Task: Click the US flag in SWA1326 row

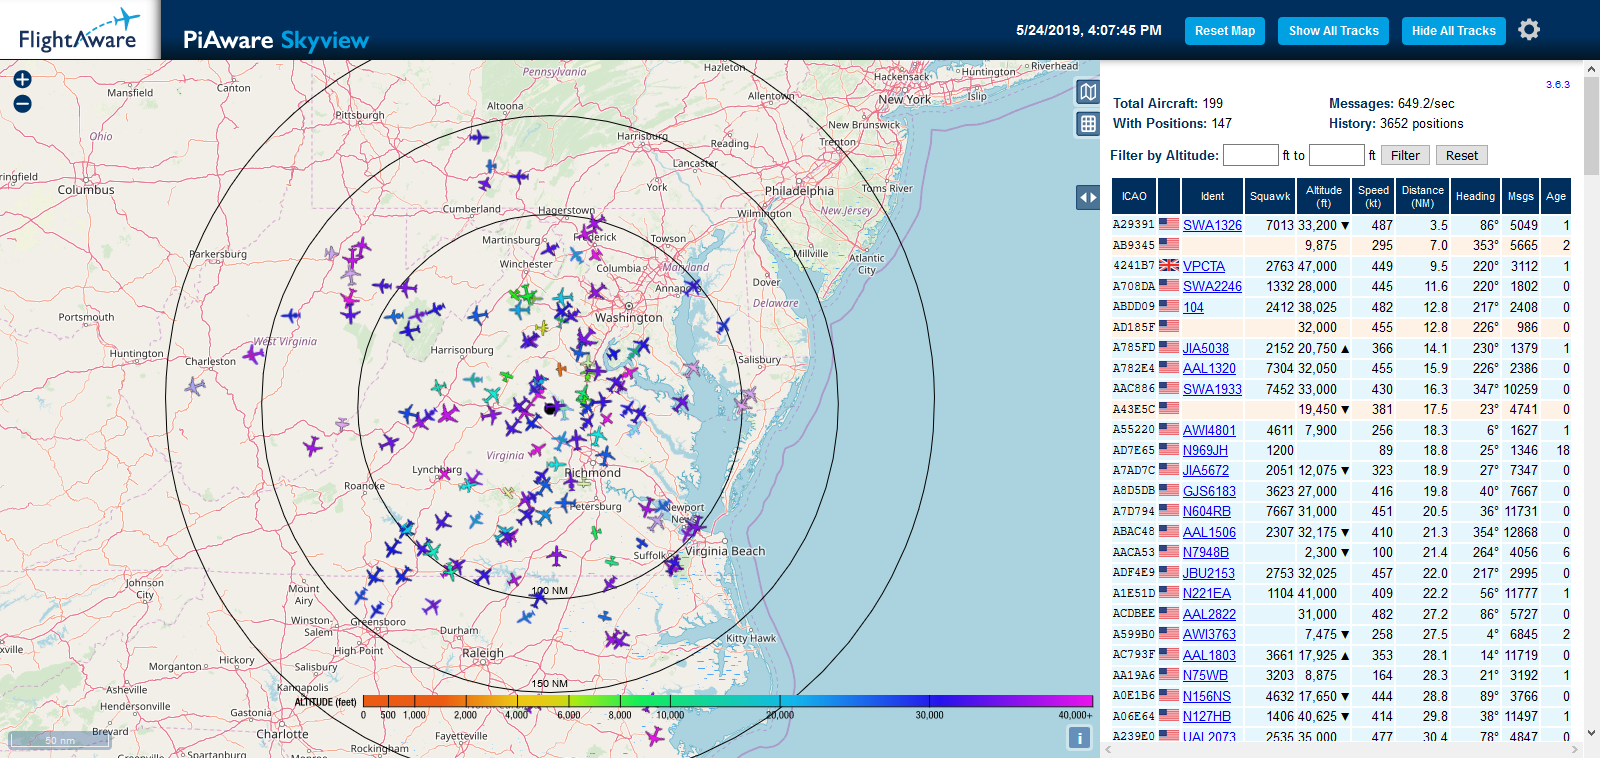Action: [x=1169, y=224]
